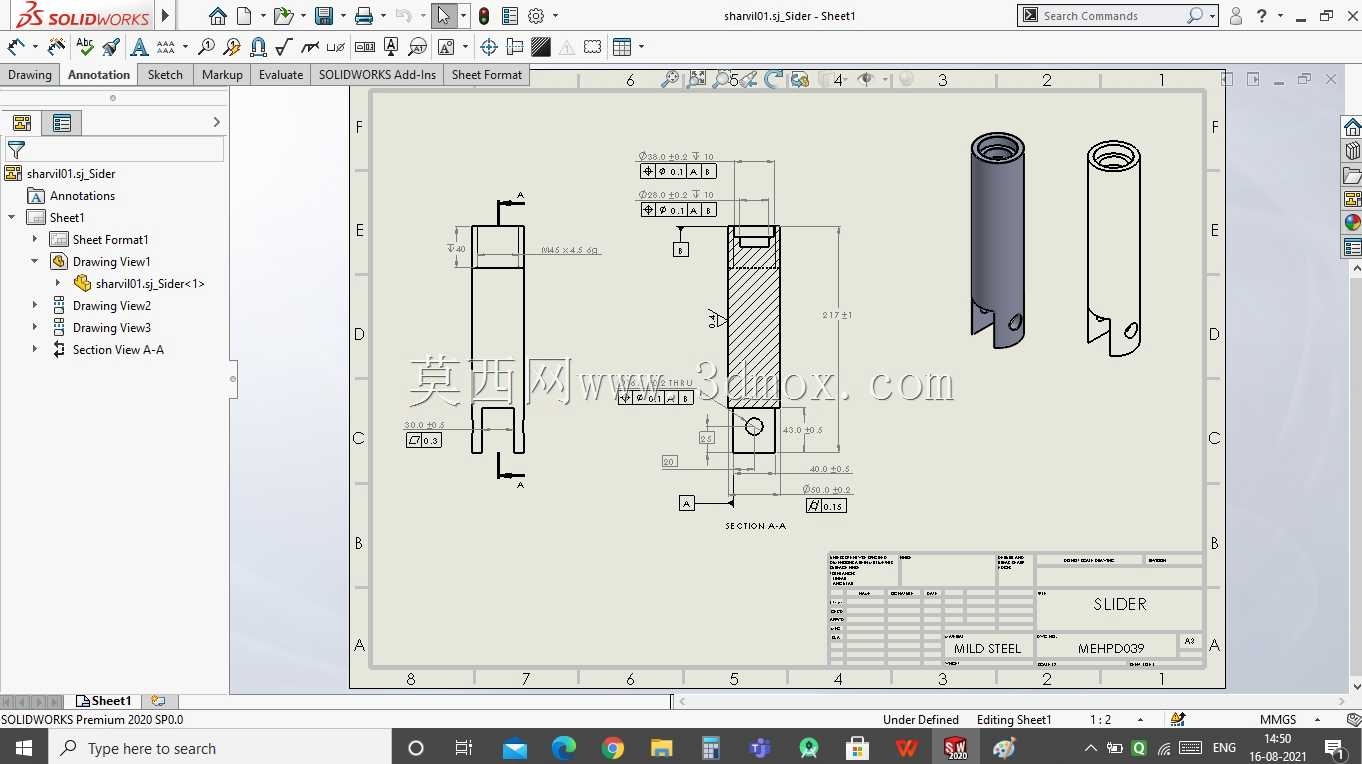
Task: Expand the SOLIDWORKS menu arrow beside the logo
Action: click(x=166, y=16)
